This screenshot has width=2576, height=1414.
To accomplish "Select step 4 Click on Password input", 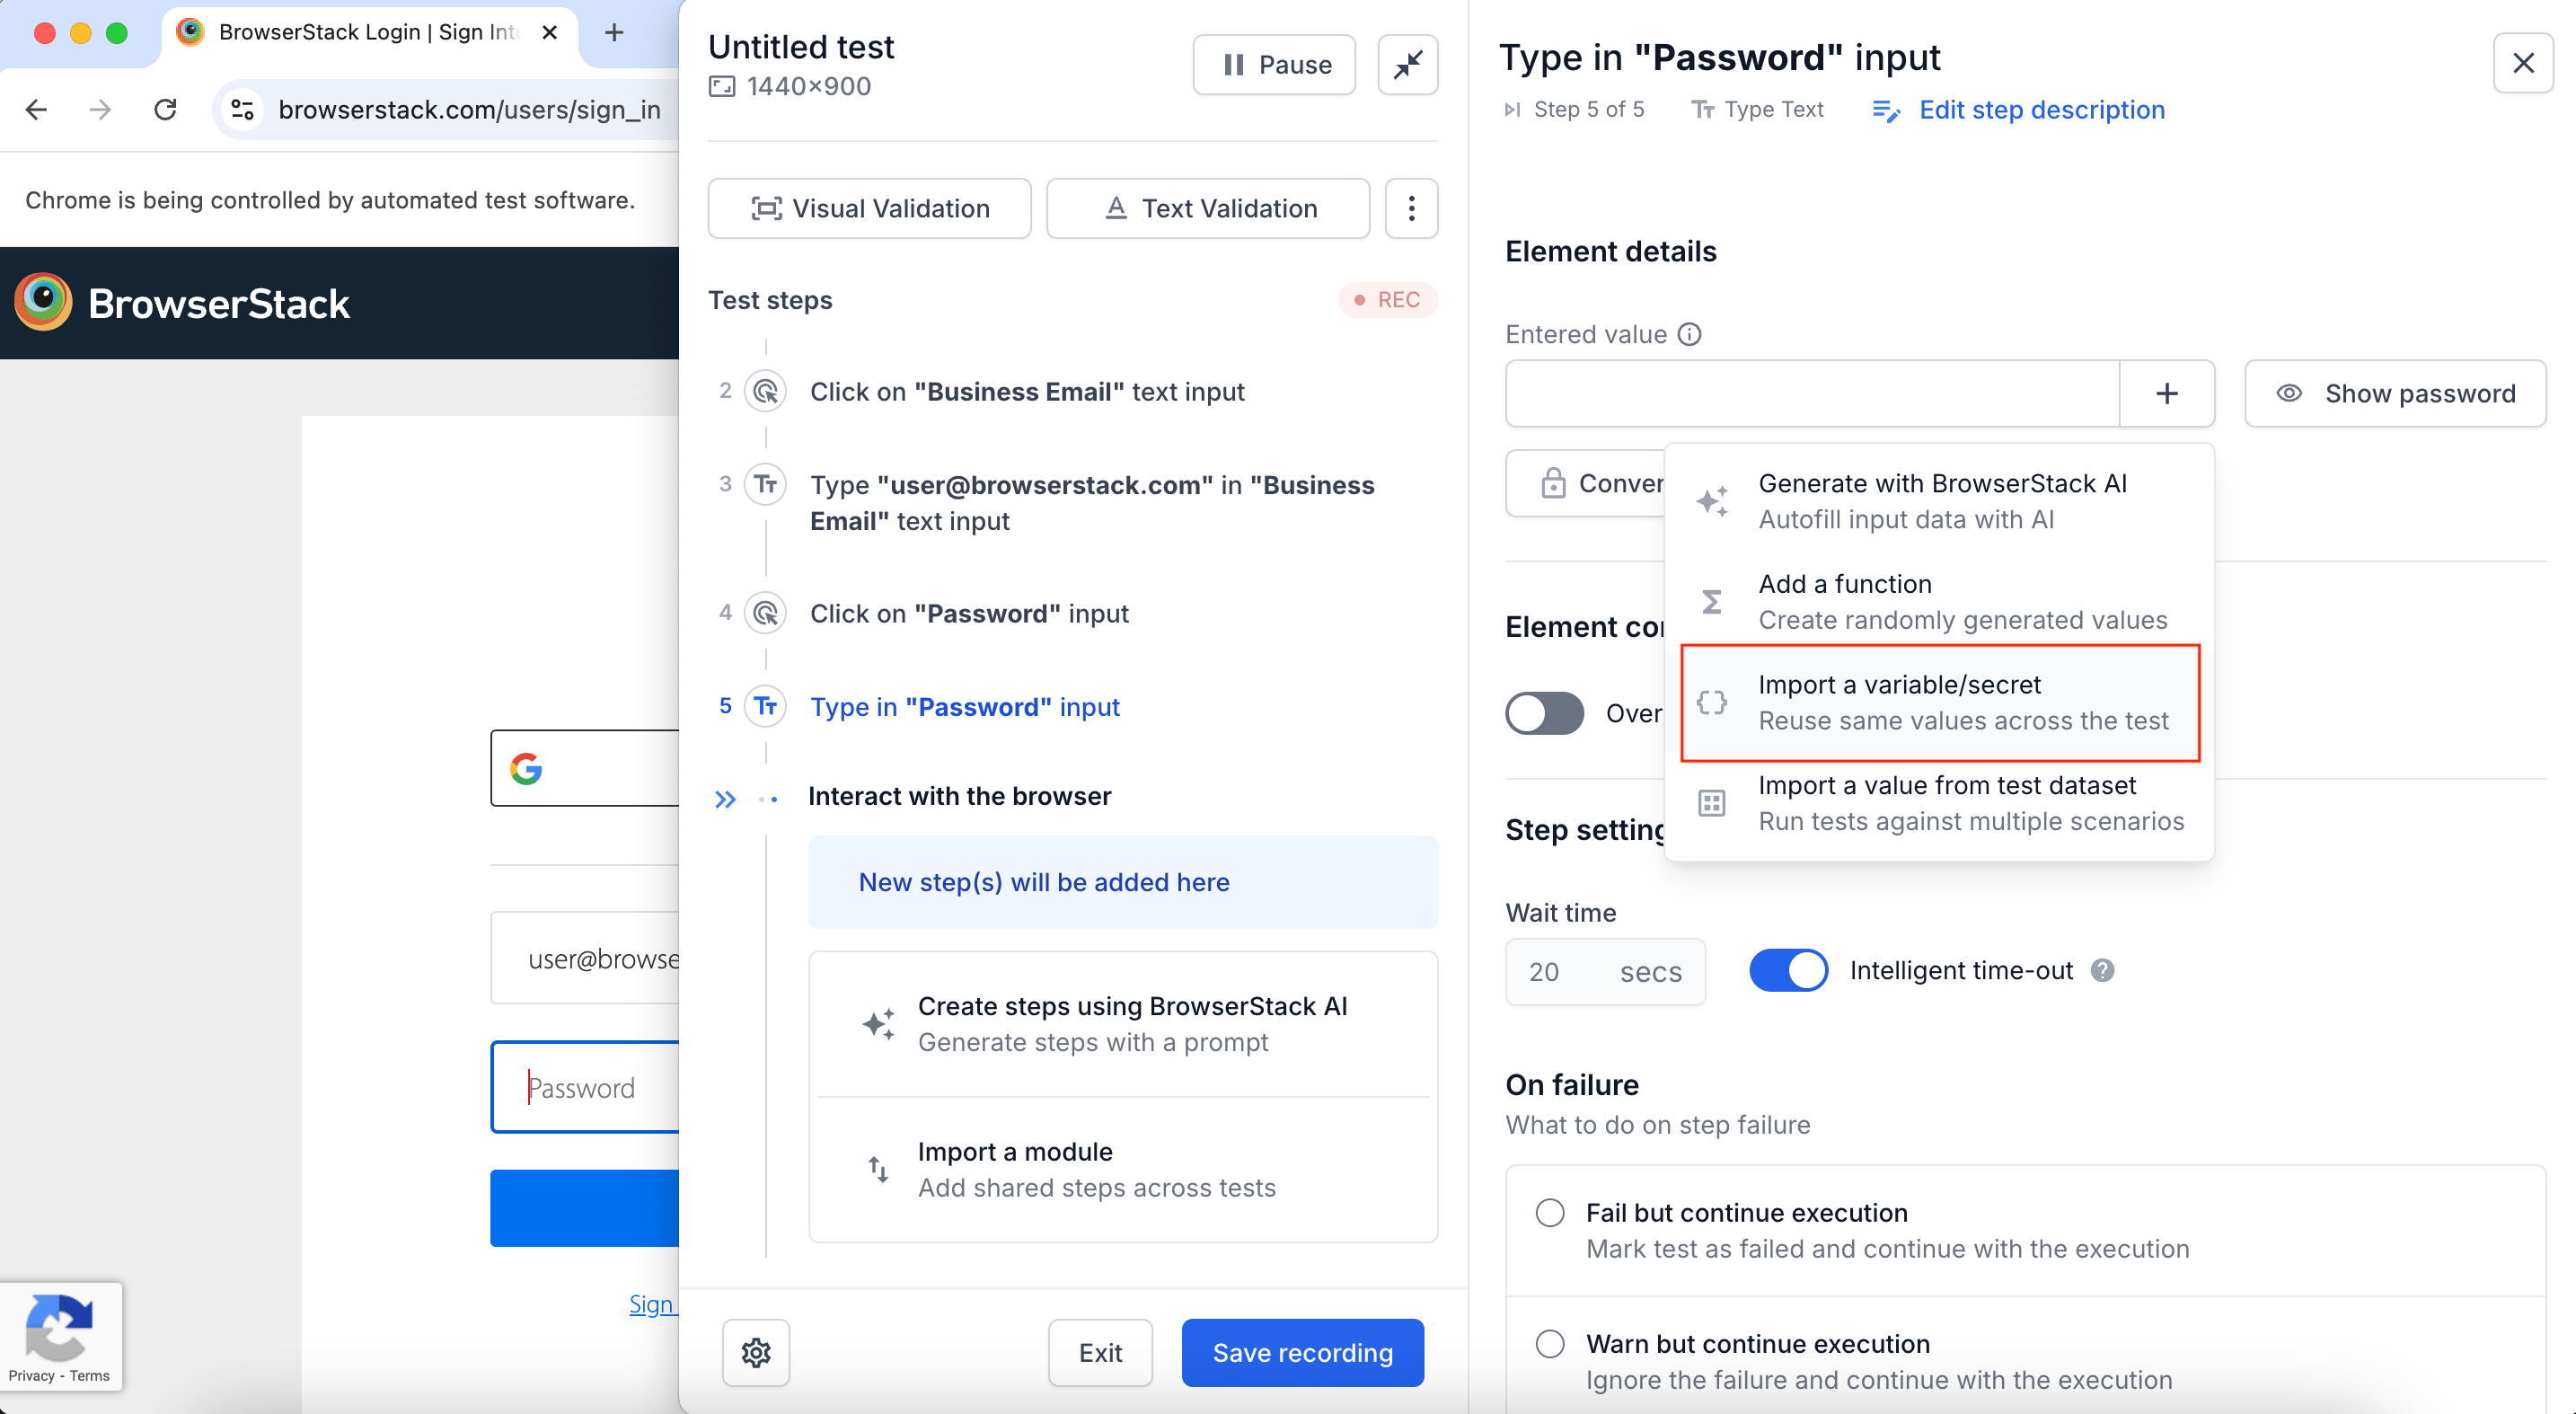I will coord(969,613).
